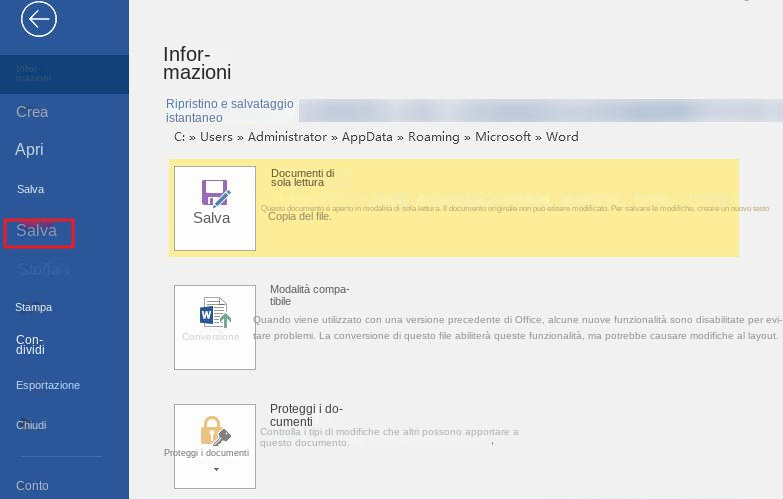Image resolution: width=783 pixels, height=499 pixels.
Task: Expand the Proteggi i documenti dropdown arrow
Action: click(214, 468)
